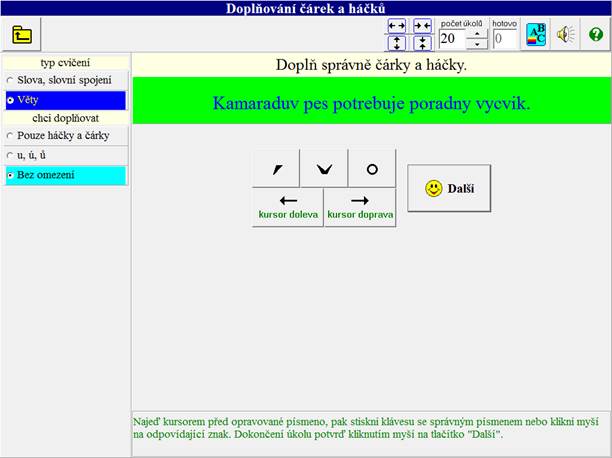This screenshot has height=458, width=612.
Task: Choose Pouze háčky a čárky option
Action: pos(66,135)
